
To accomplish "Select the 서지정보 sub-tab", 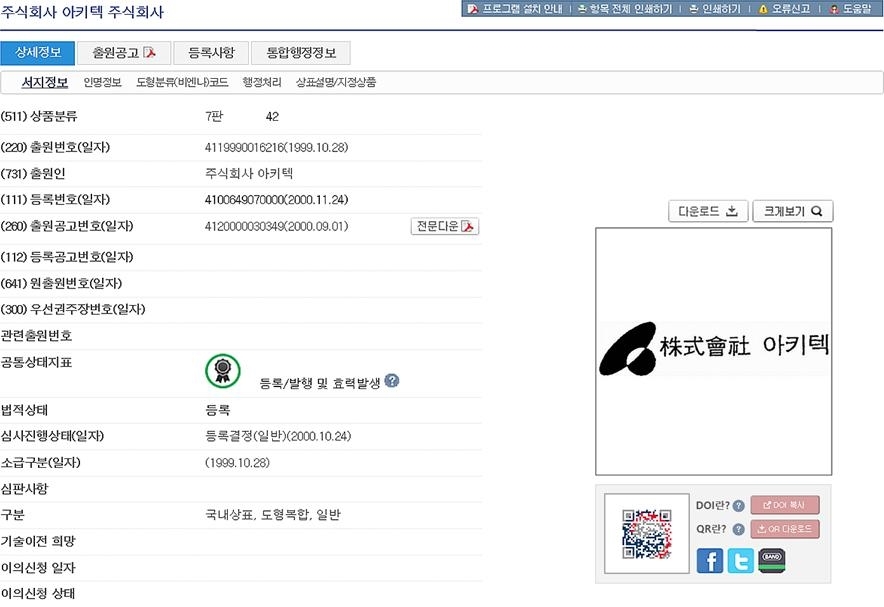I will click(45, 82).
